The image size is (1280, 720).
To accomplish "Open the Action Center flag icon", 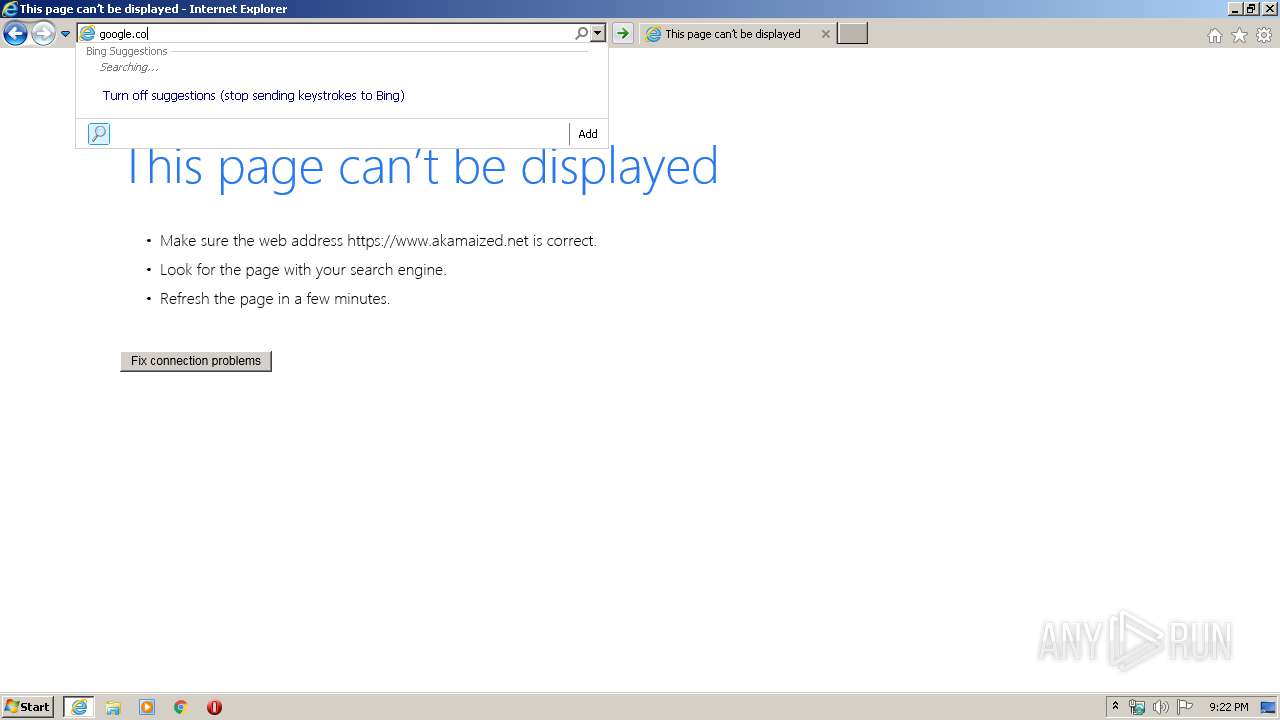I will tap(1185, 707).
